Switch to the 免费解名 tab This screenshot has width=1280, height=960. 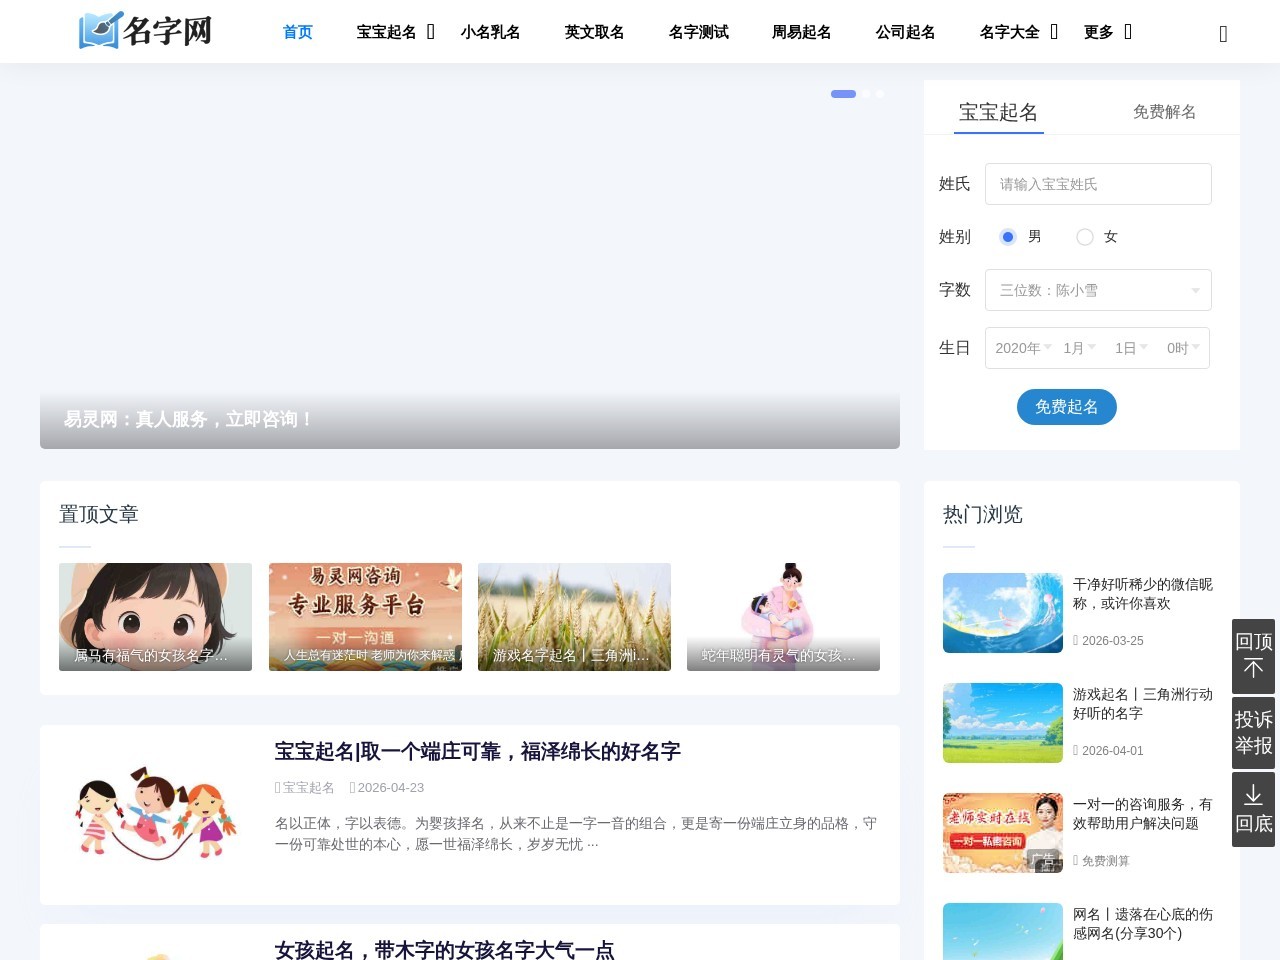pyautogui.click(x=1163, y=111)
